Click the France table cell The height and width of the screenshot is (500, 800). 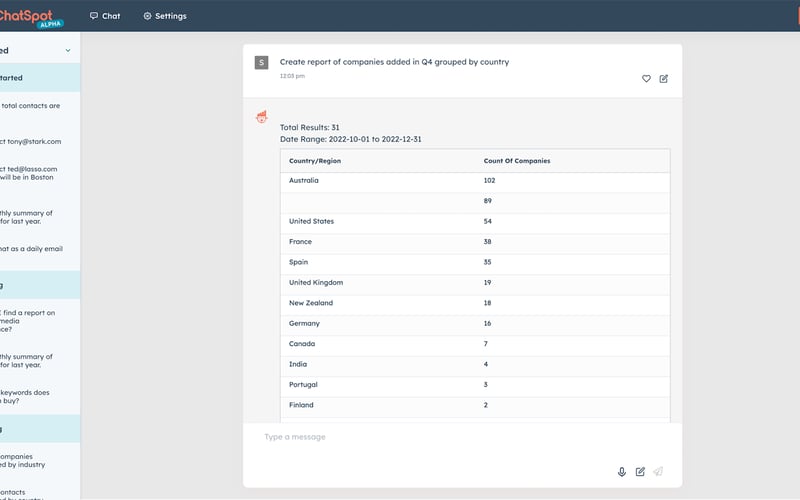pyautogui.click(x=300, y=242)
